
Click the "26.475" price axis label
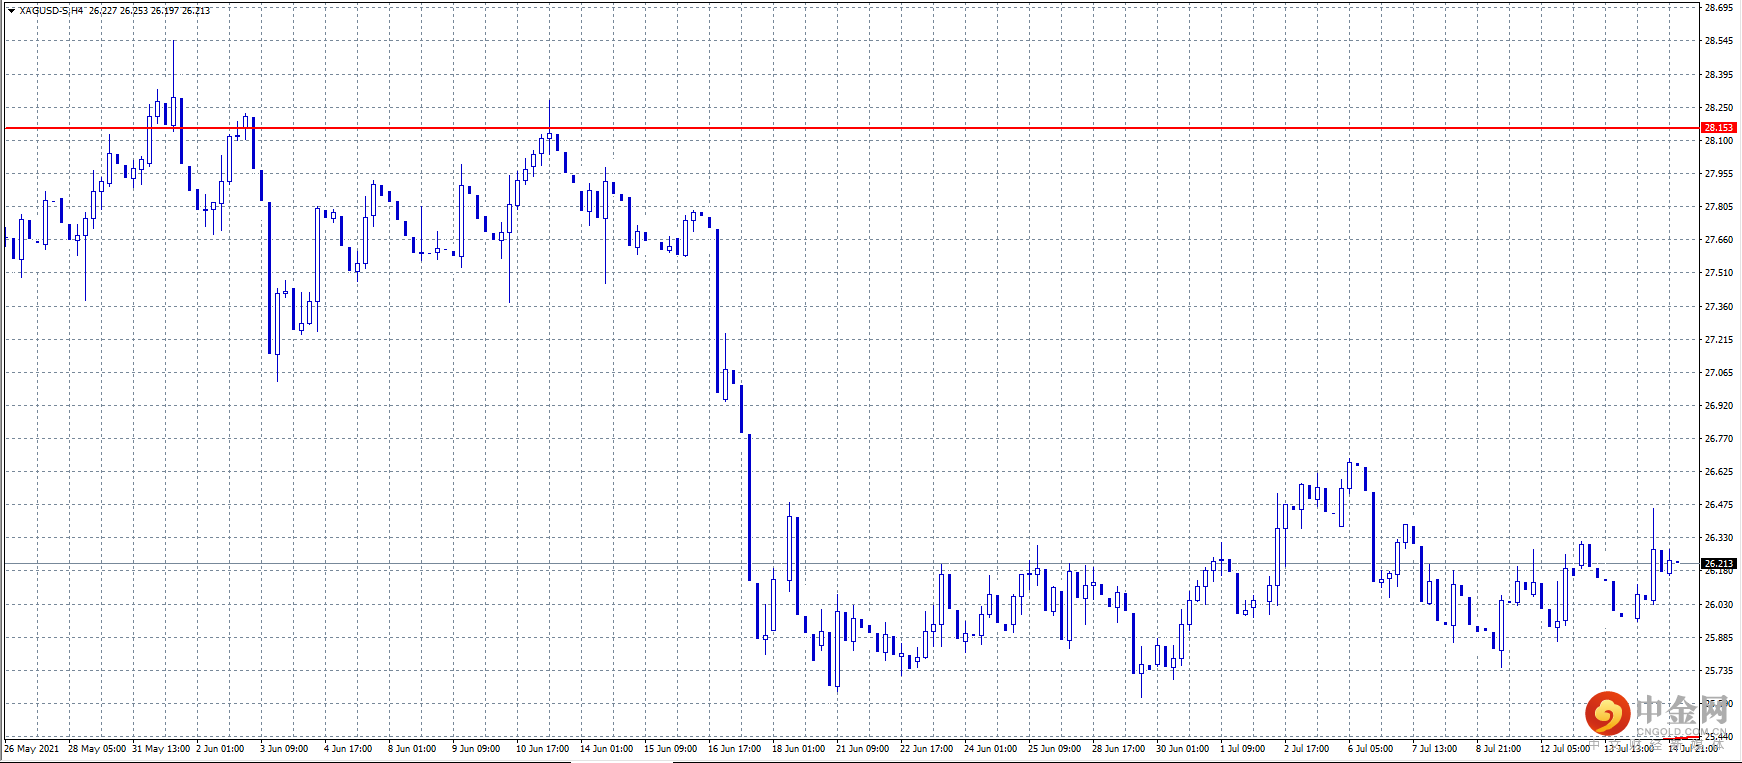1719,505
